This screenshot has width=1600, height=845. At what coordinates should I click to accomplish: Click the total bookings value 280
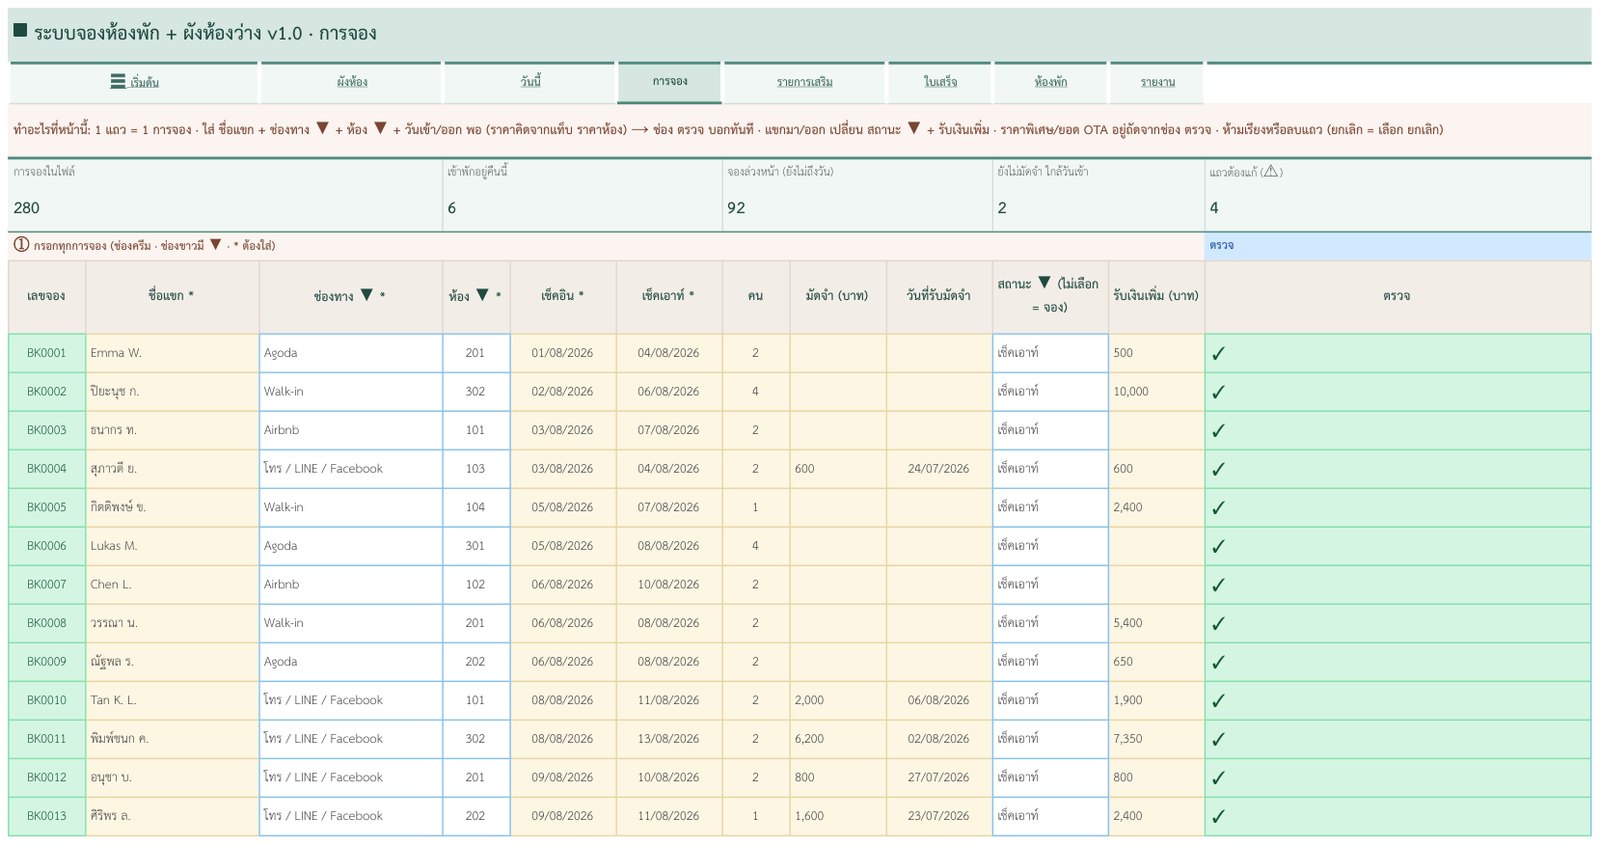[x=27, y=208]
